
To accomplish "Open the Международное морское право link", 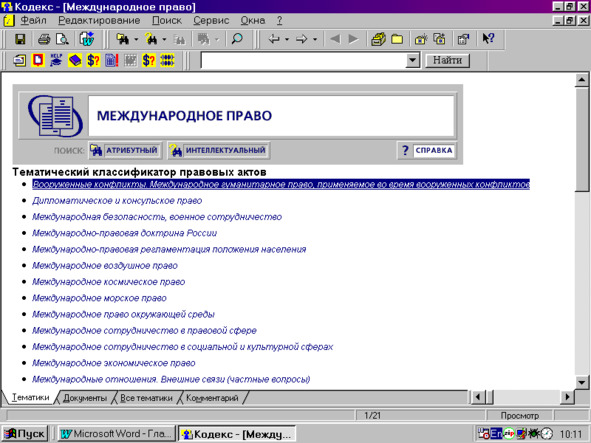I will [99, 298].
